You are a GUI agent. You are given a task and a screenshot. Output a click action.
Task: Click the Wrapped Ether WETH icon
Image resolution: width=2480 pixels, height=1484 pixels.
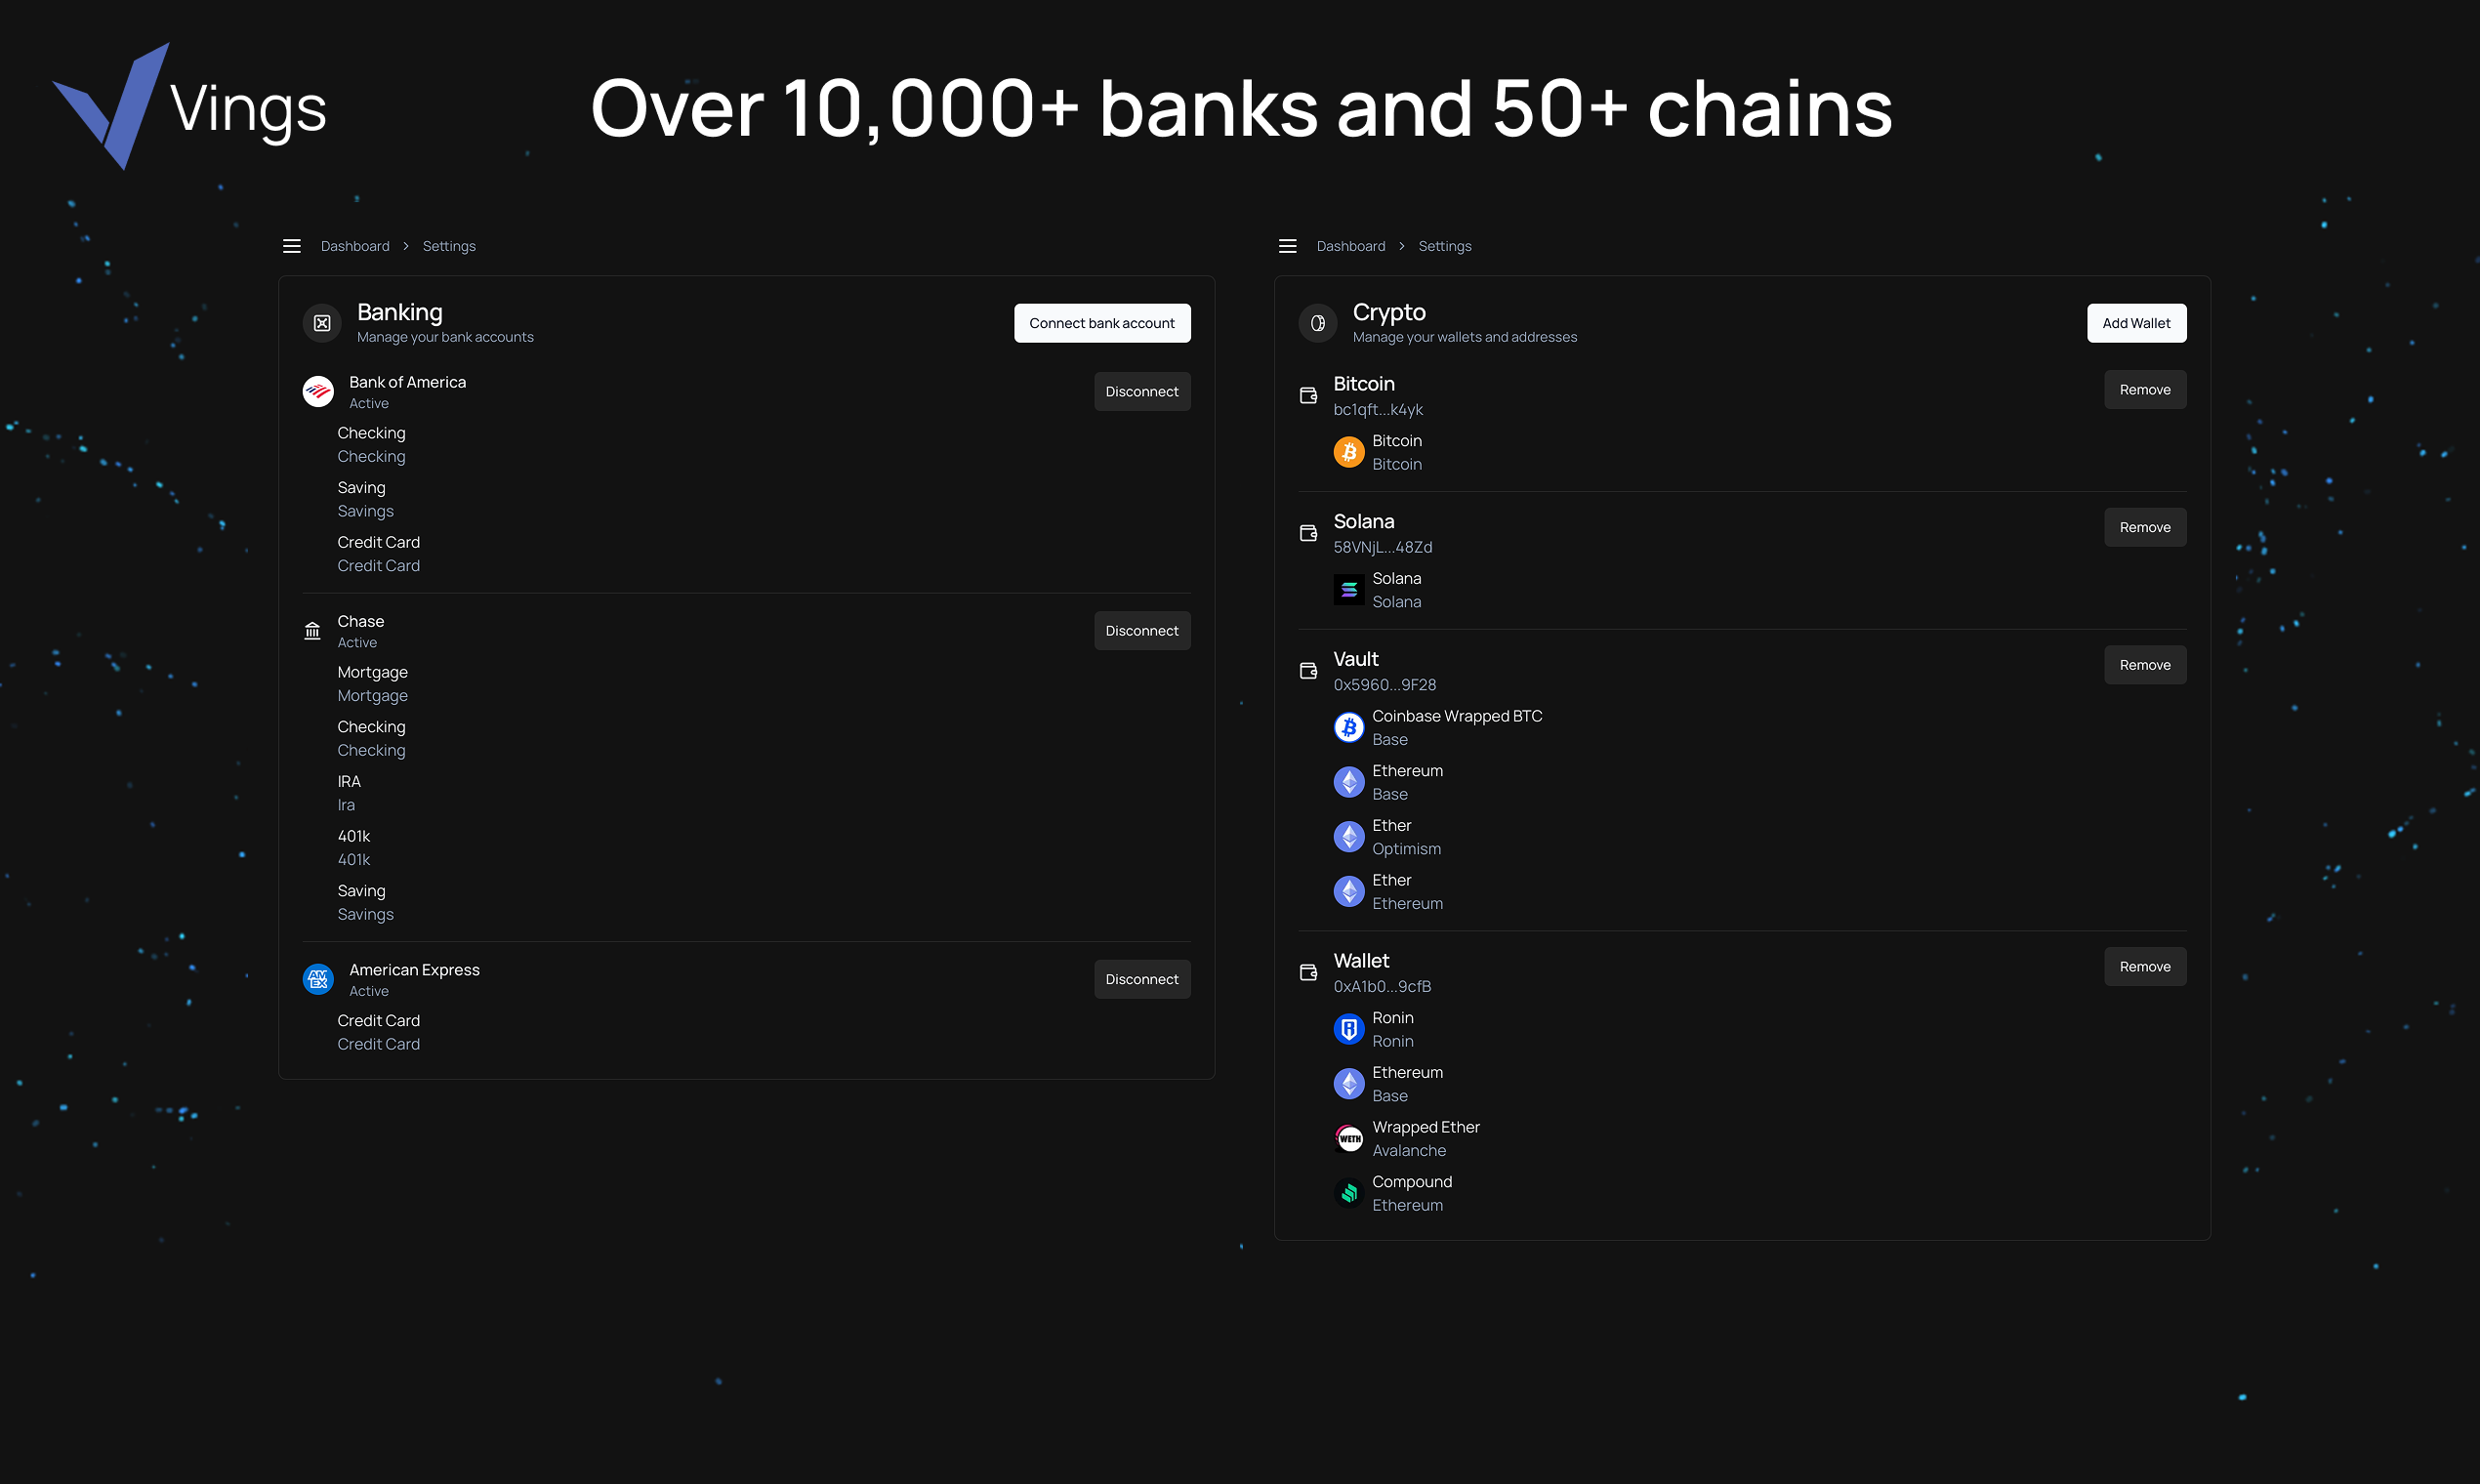tap(1349, 1139)
